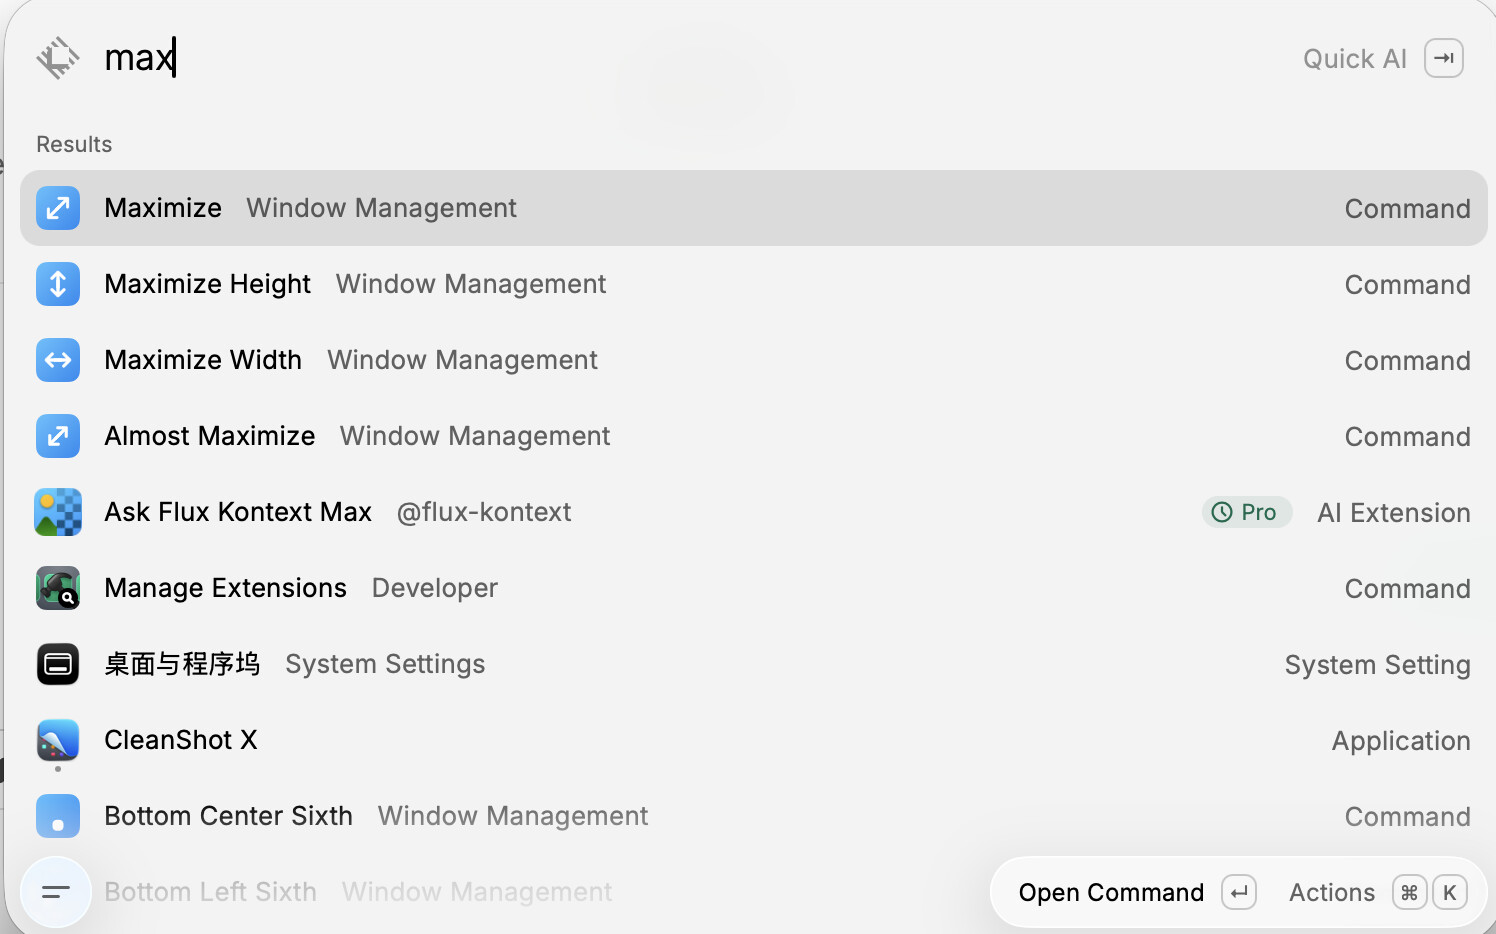Click the Raycast logo beside the search field
The image size is (1496, 934).
tap(58, 58)
